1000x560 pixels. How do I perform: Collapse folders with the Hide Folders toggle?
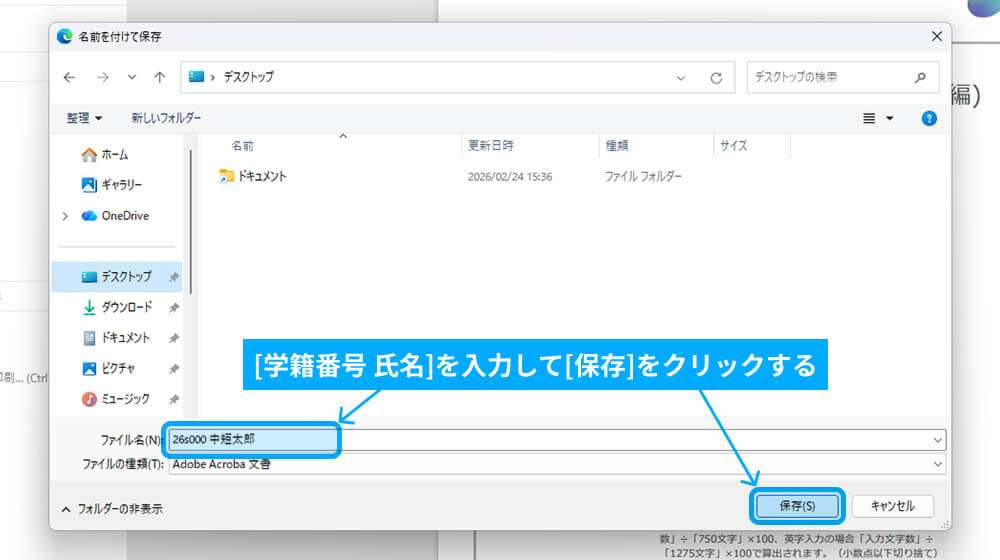tap(112, 509)
